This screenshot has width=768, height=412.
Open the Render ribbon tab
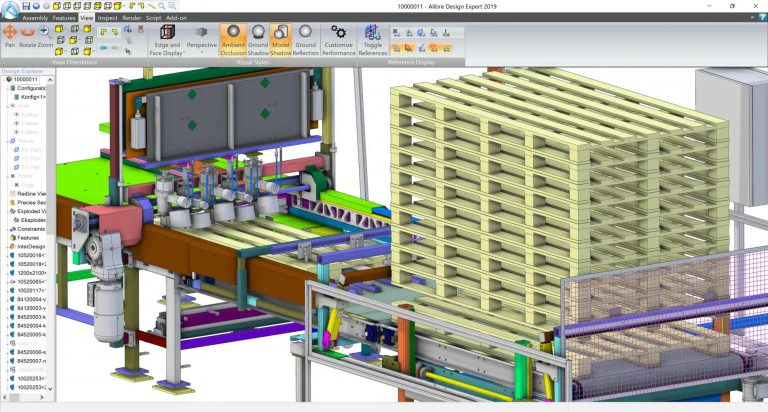coord(132,18)
